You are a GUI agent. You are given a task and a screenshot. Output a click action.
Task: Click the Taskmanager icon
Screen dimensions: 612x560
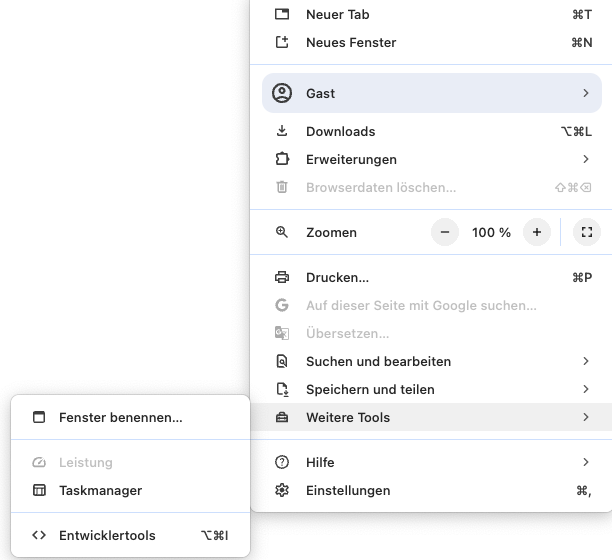tap(39, 490)
